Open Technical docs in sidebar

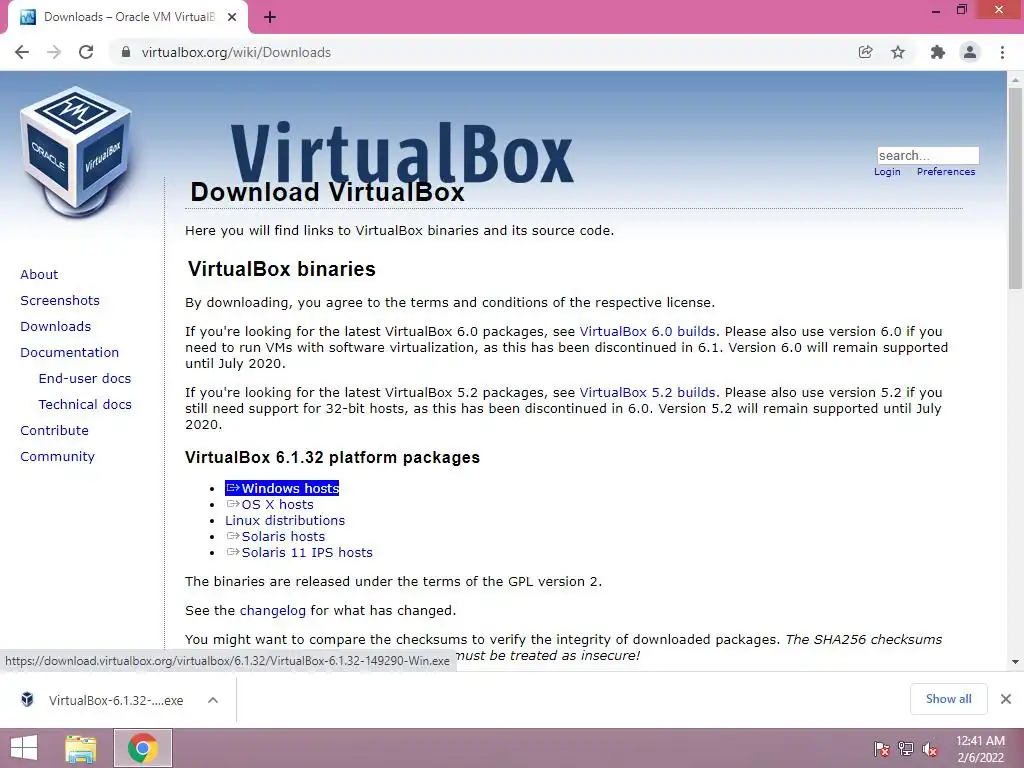point(85,405)
